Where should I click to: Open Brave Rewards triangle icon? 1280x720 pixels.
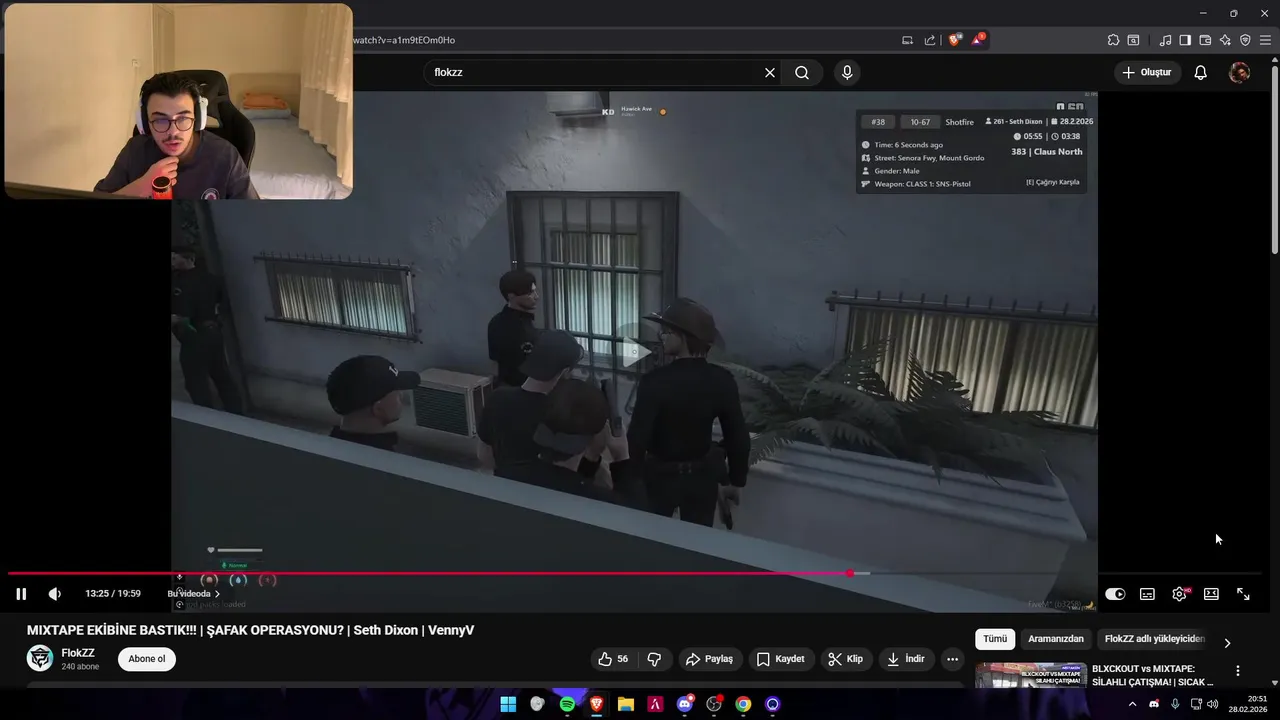click(978, 40)
